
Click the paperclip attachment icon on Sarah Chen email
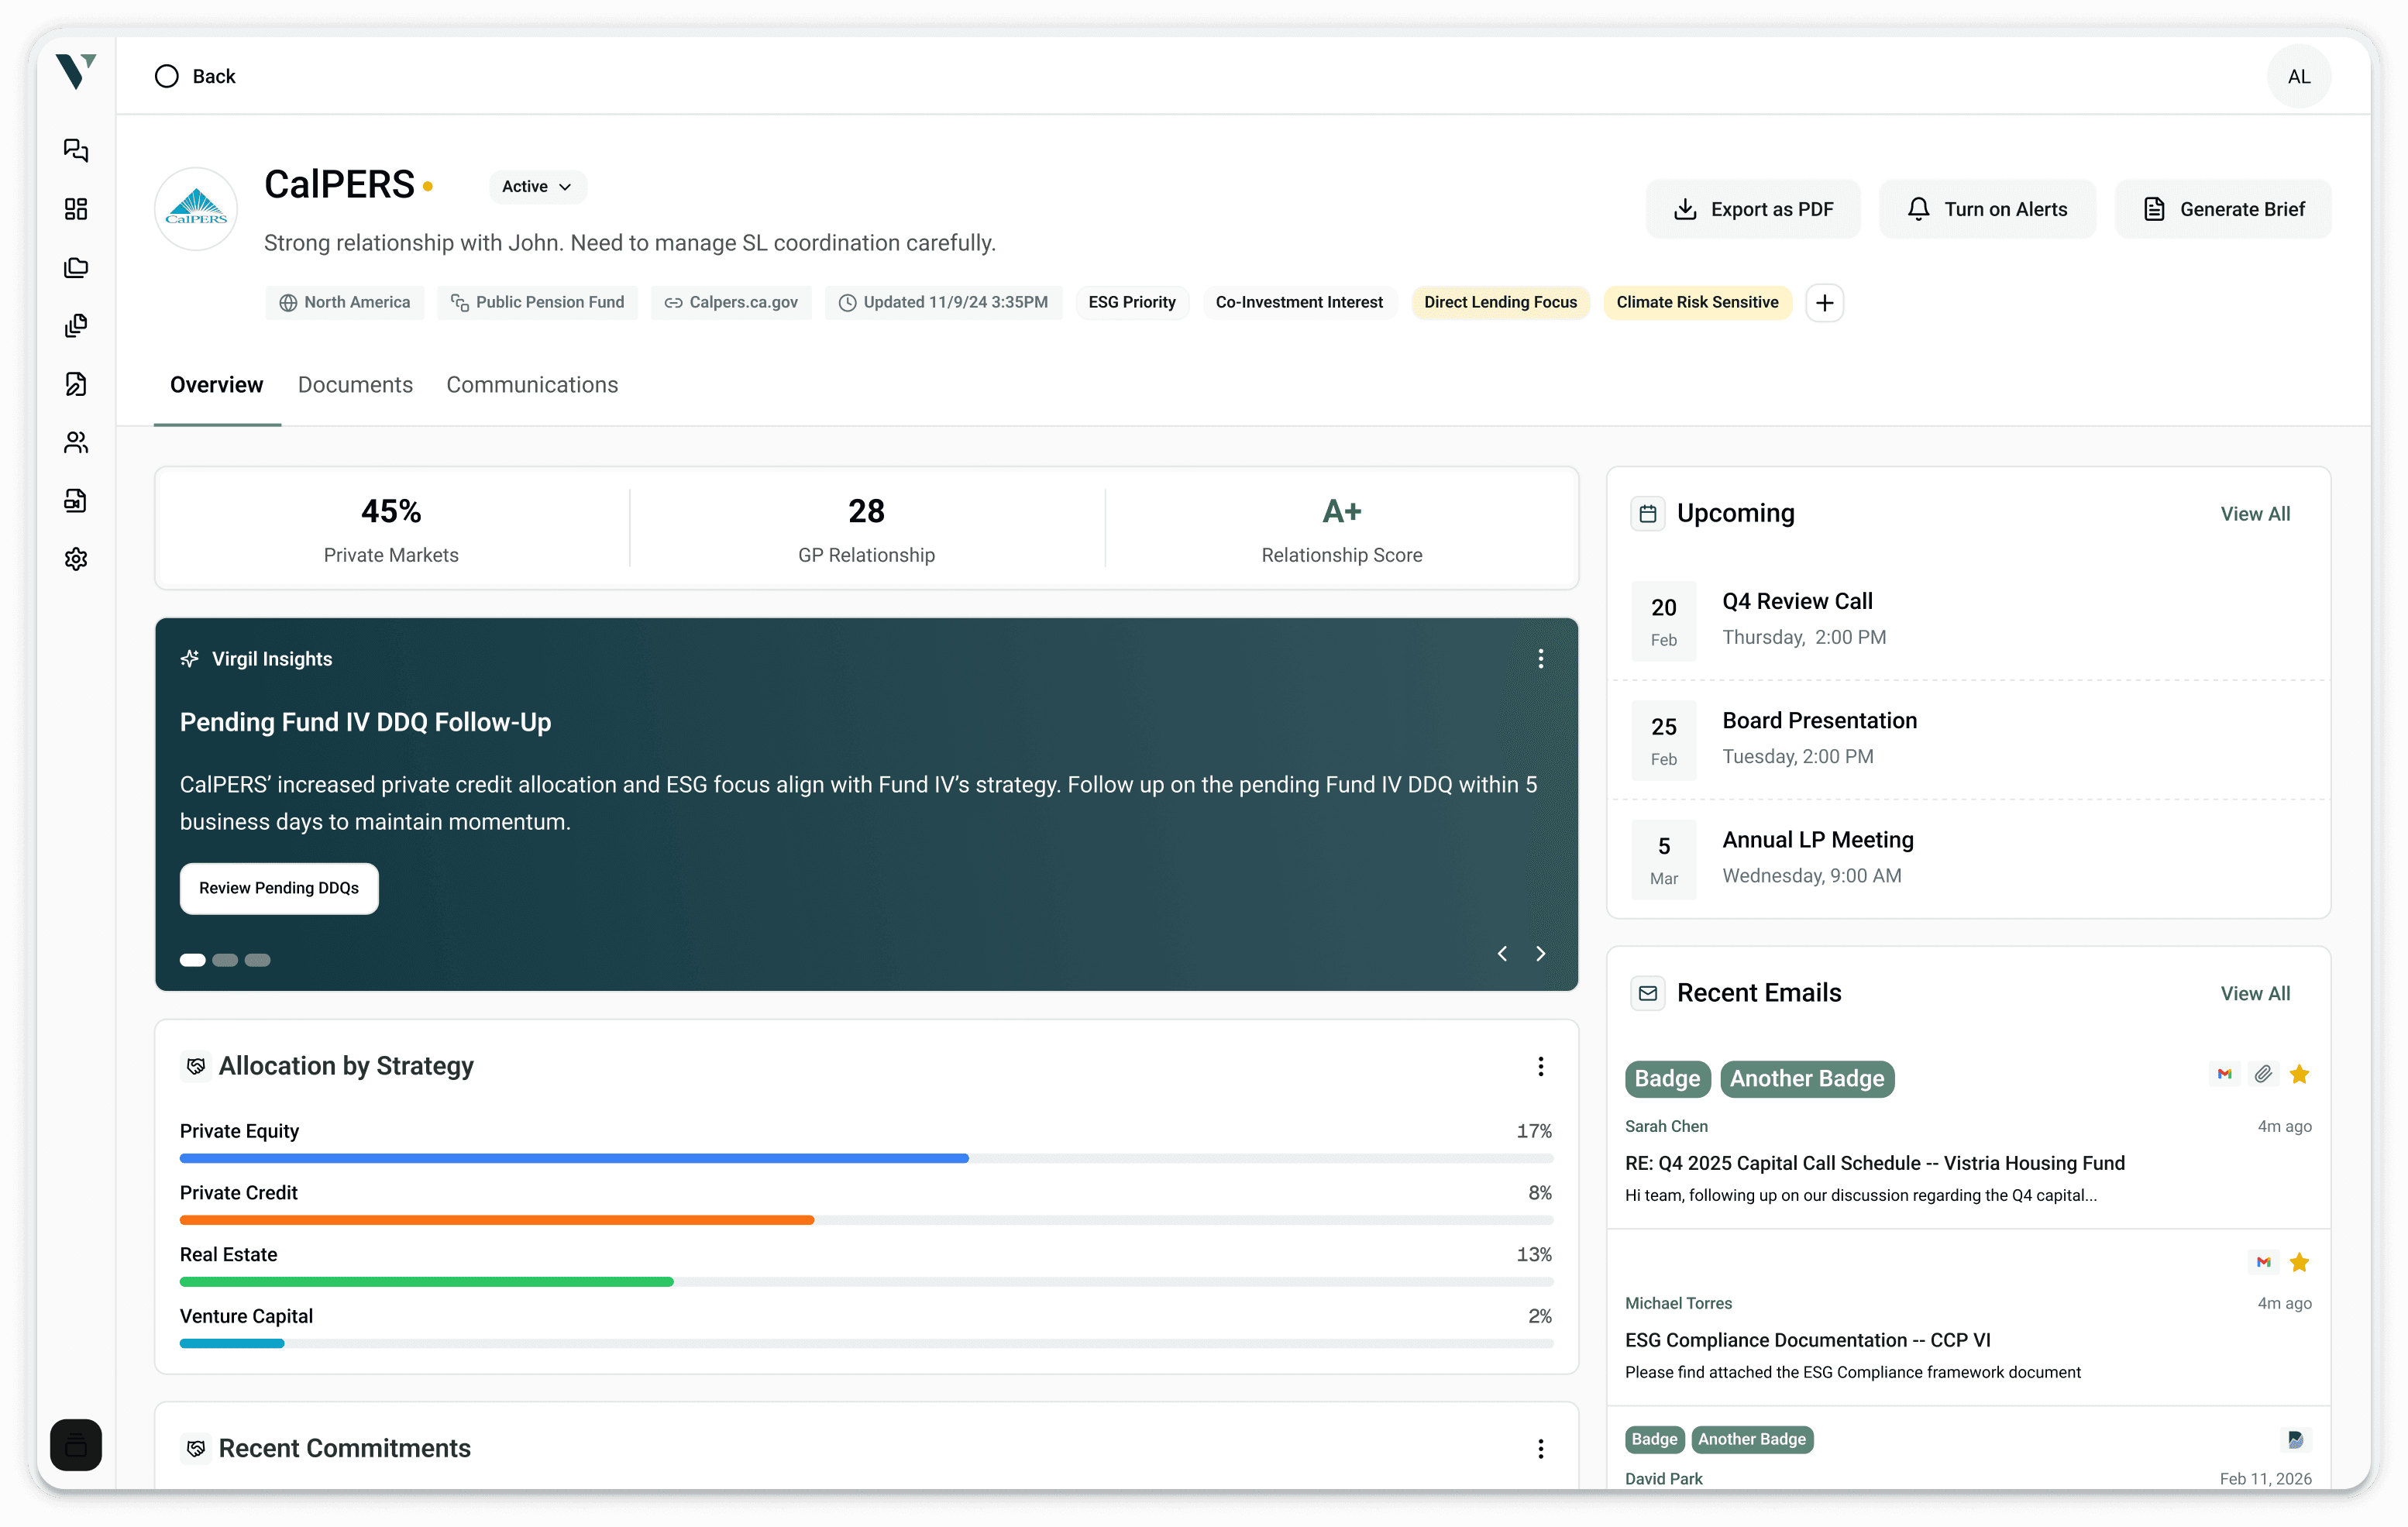pos(2263,1074)
